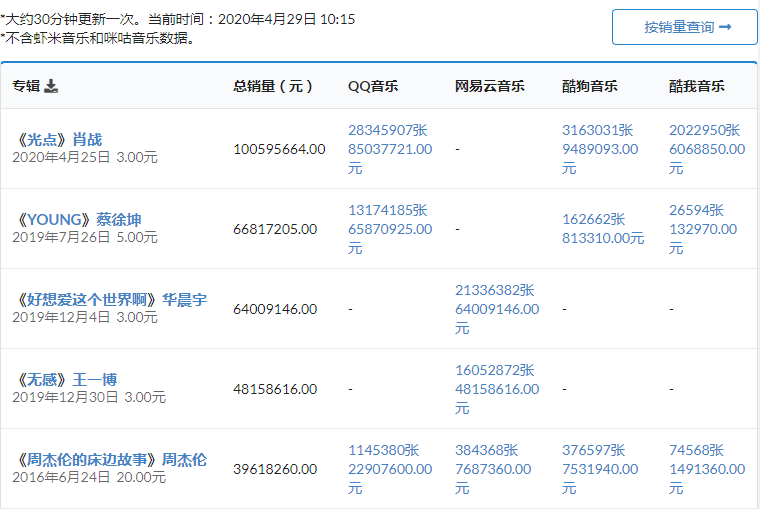Click total sales value 66817205.00
The height and width of the screenshot is (509, 760).
click(x=275, y=229)
